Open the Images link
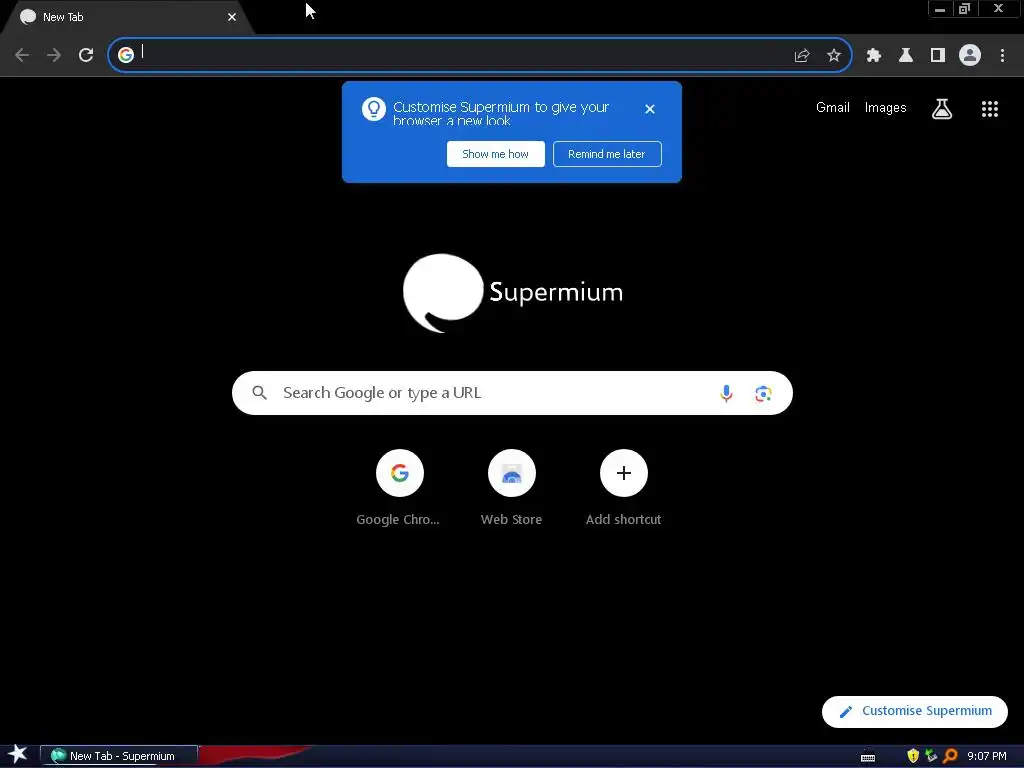Screen dimensions: 1024x768 886,108
